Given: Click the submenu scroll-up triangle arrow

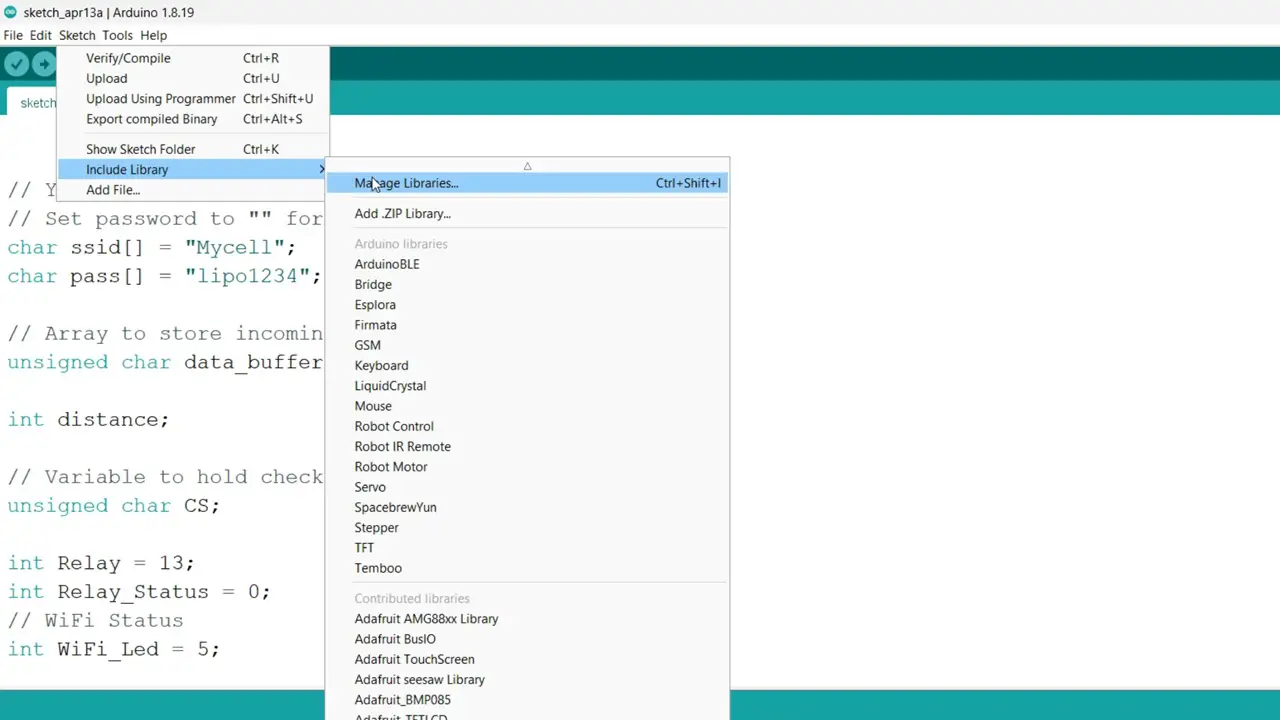Looking at the screenshot, I should (x=527, y=166).
